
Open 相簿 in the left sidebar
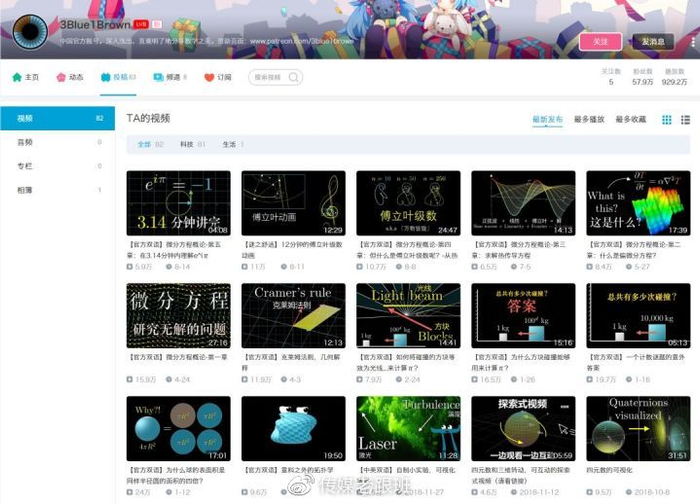tap(25, 190)
